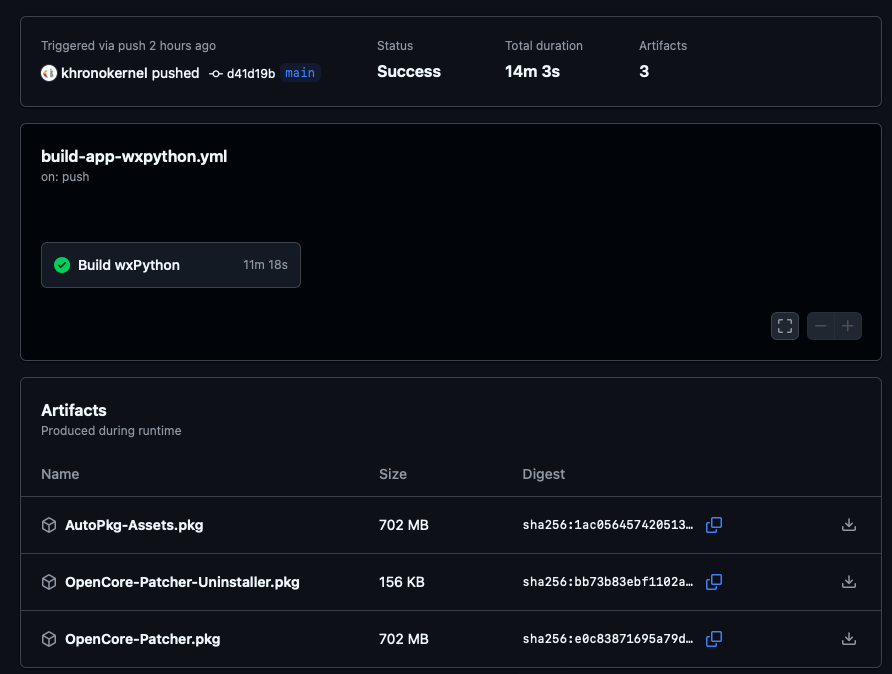
Task: Click the commit icon before d41d19b
Action: [216, 74]
